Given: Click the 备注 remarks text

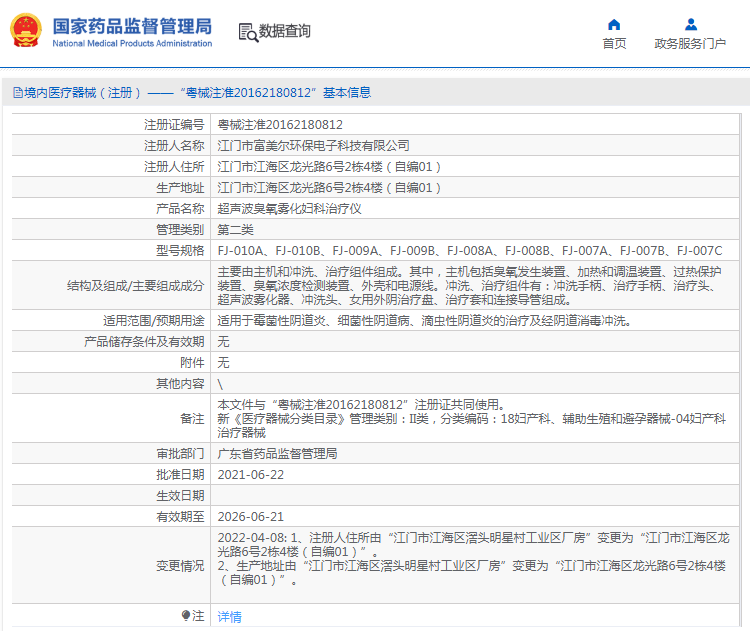Looking at the screenshot, I should click(x=472, y=419).
